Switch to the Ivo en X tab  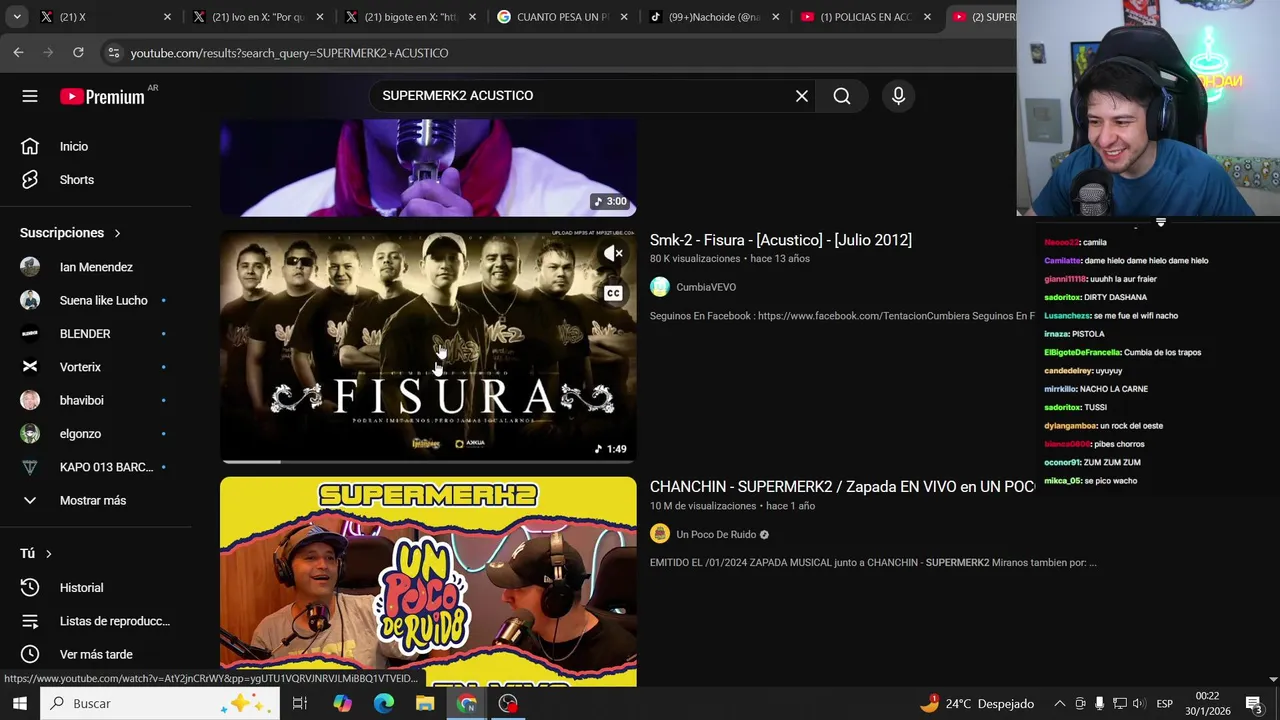click(257, 17)
